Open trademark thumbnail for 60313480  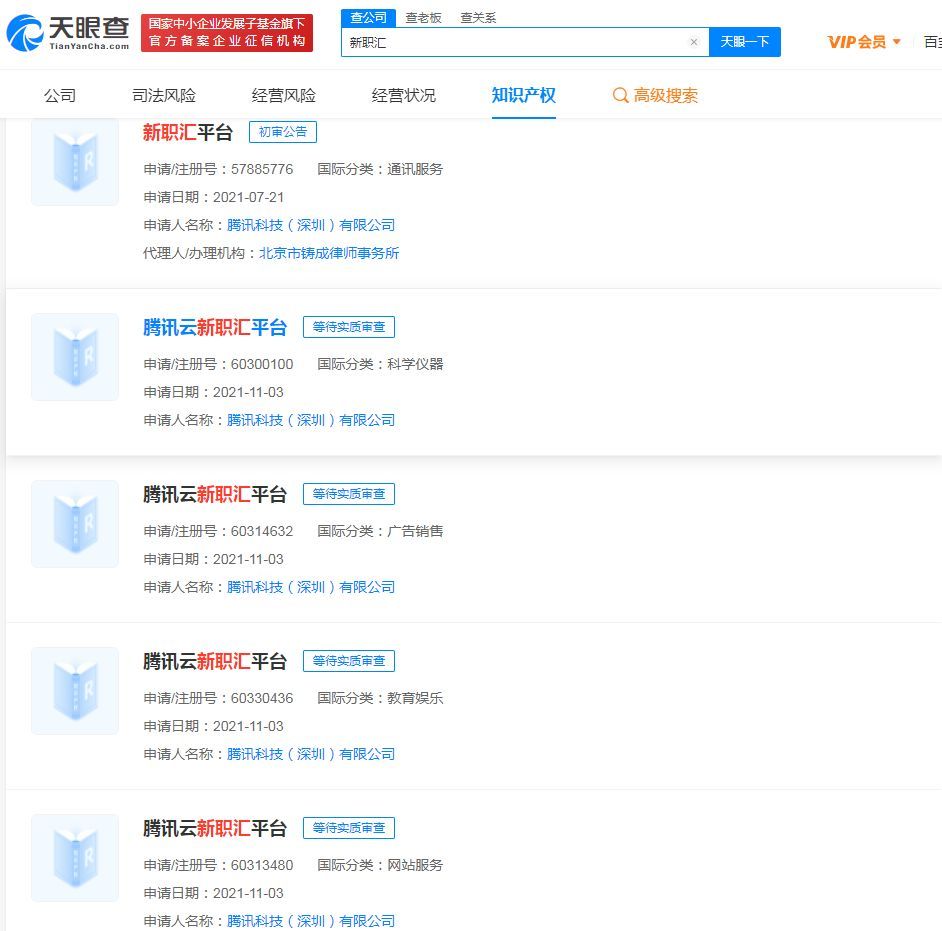pyautogui.click(x=75, y=858)
